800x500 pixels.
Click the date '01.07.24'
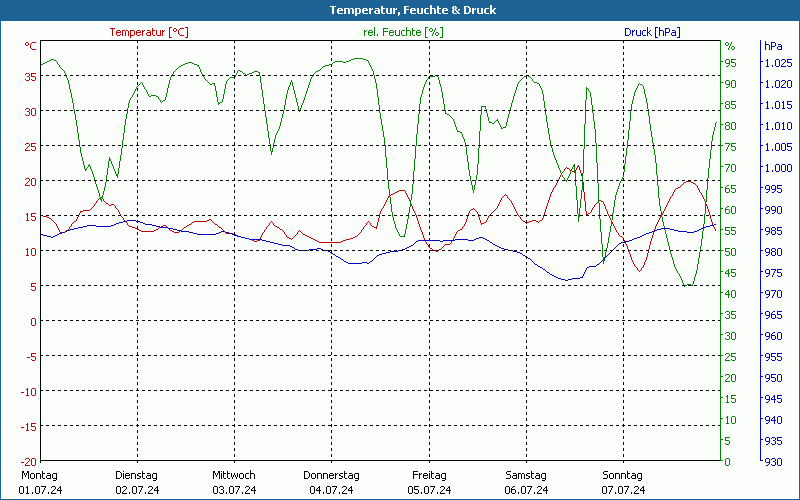[40, 490]
